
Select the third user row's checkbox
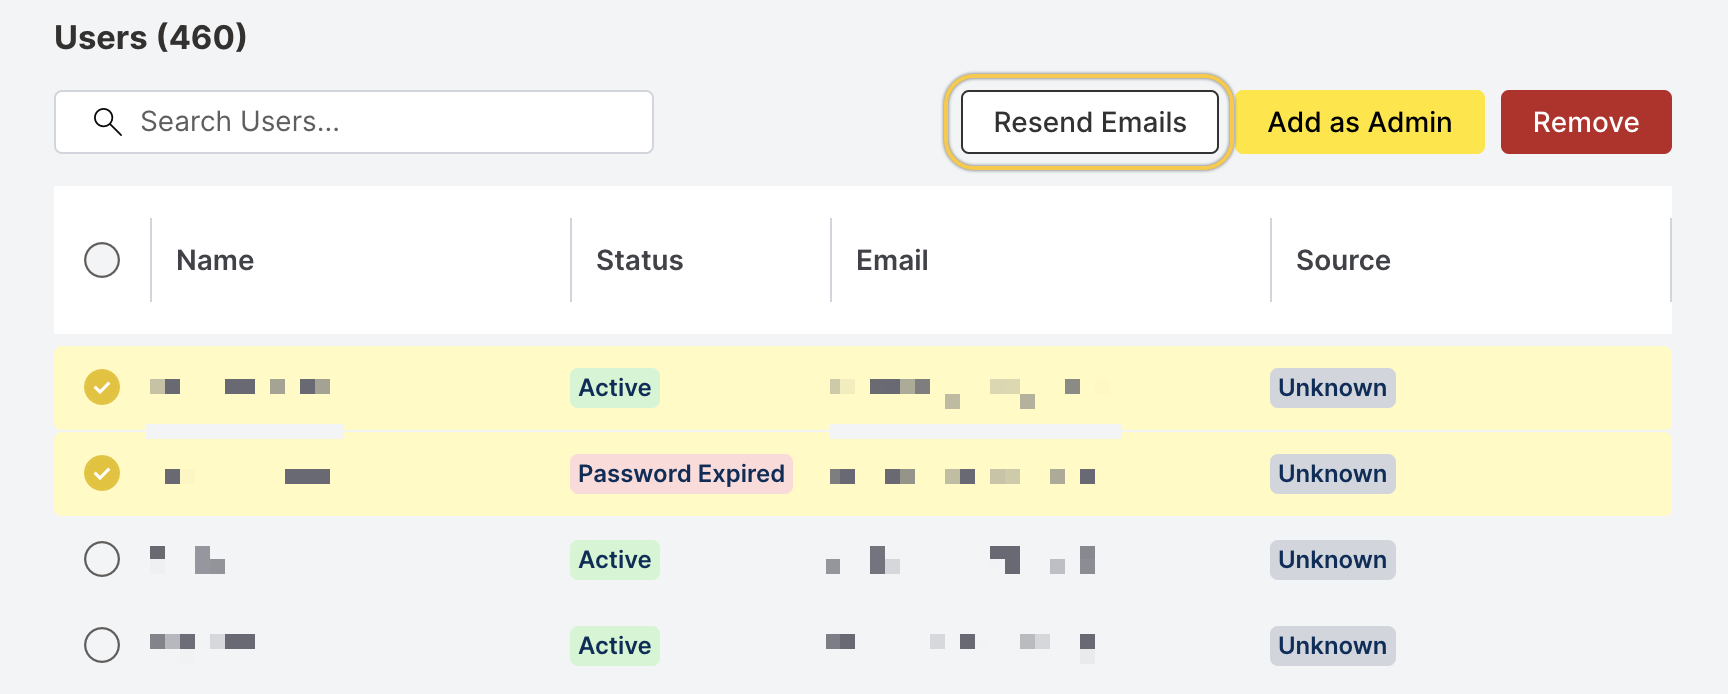coord(102,559)
